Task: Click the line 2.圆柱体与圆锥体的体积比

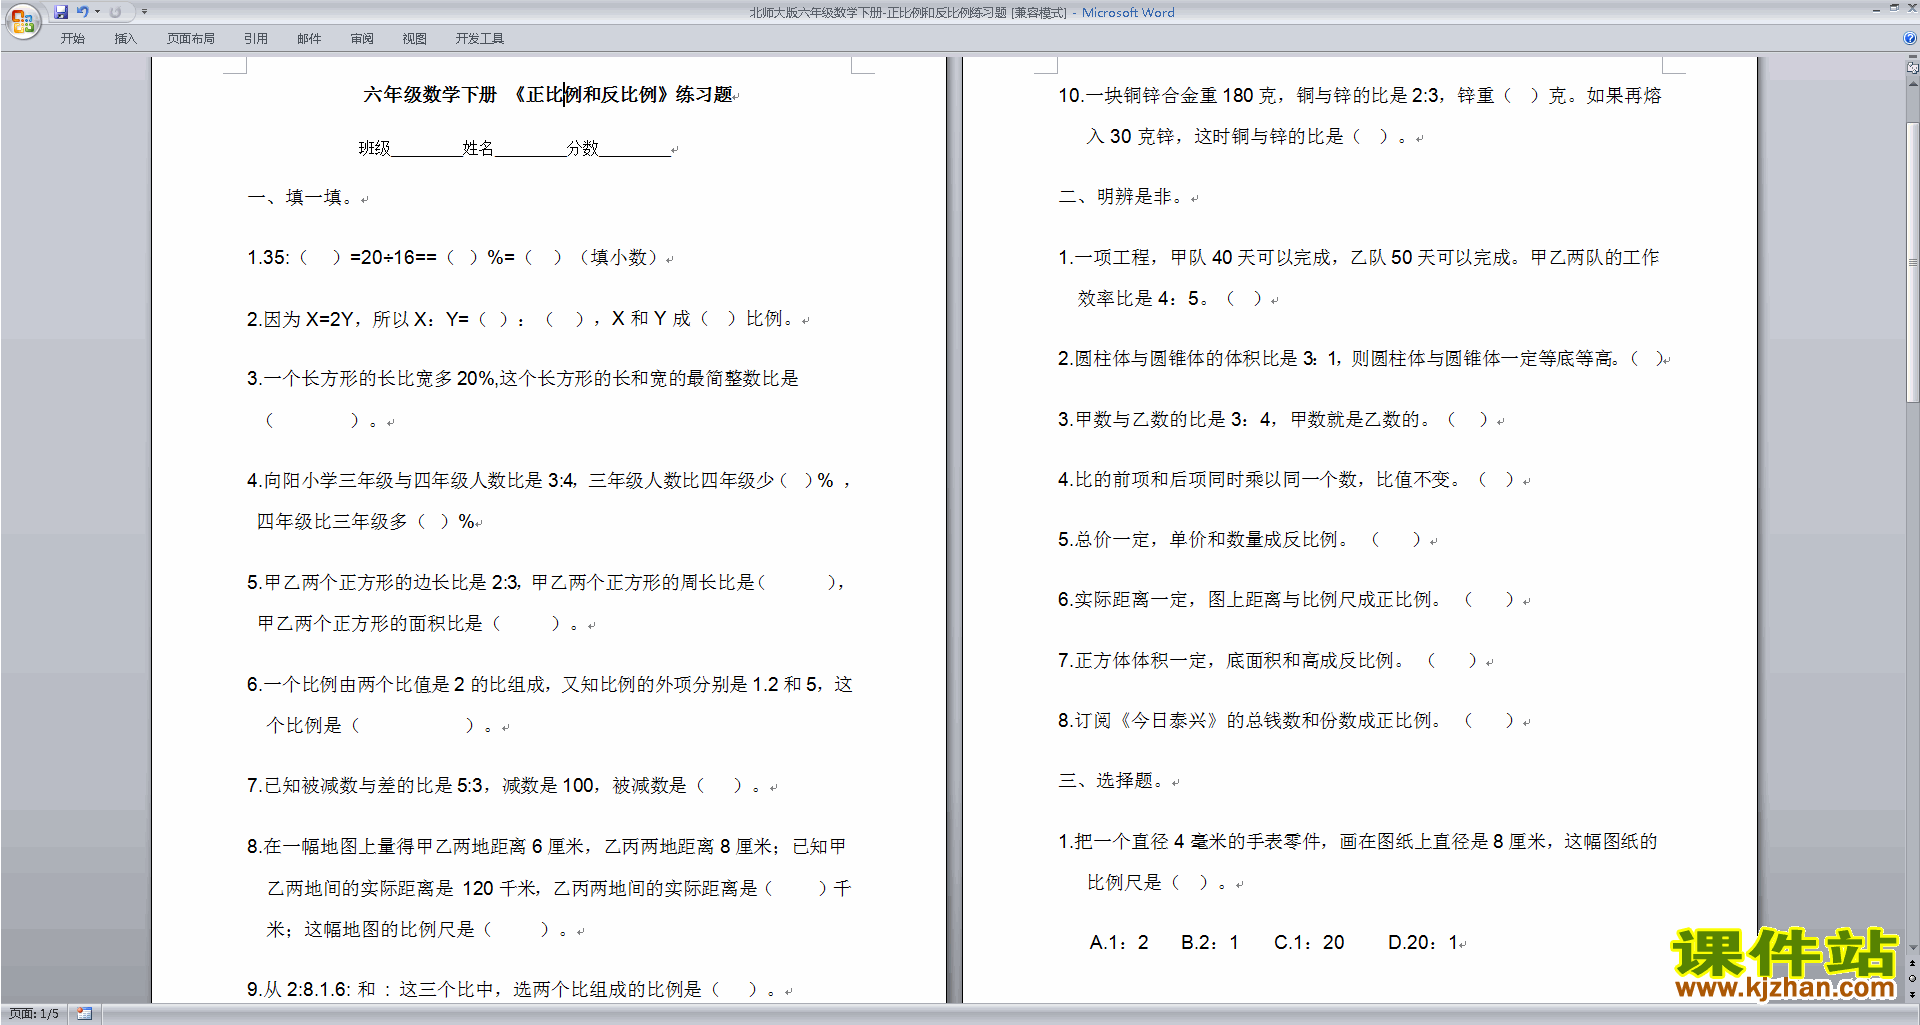Action: 1361,359
